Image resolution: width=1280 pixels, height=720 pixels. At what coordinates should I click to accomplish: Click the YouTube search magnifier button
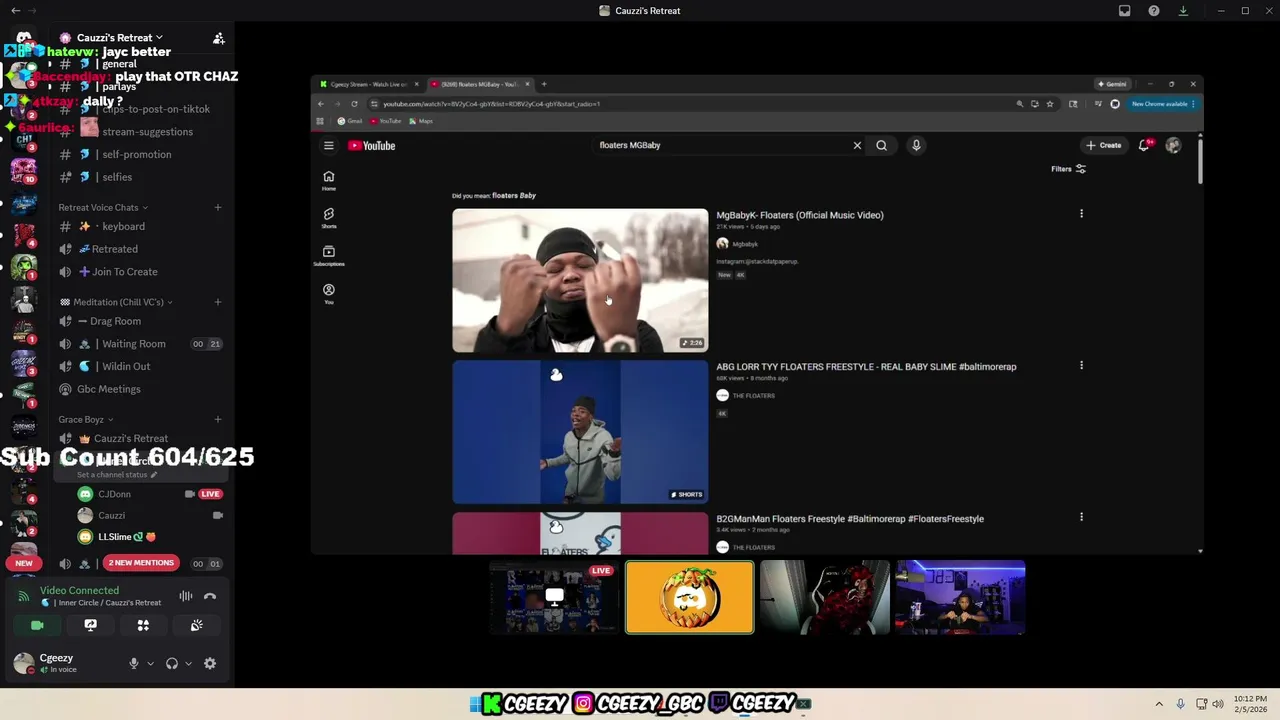click(881, 145)
